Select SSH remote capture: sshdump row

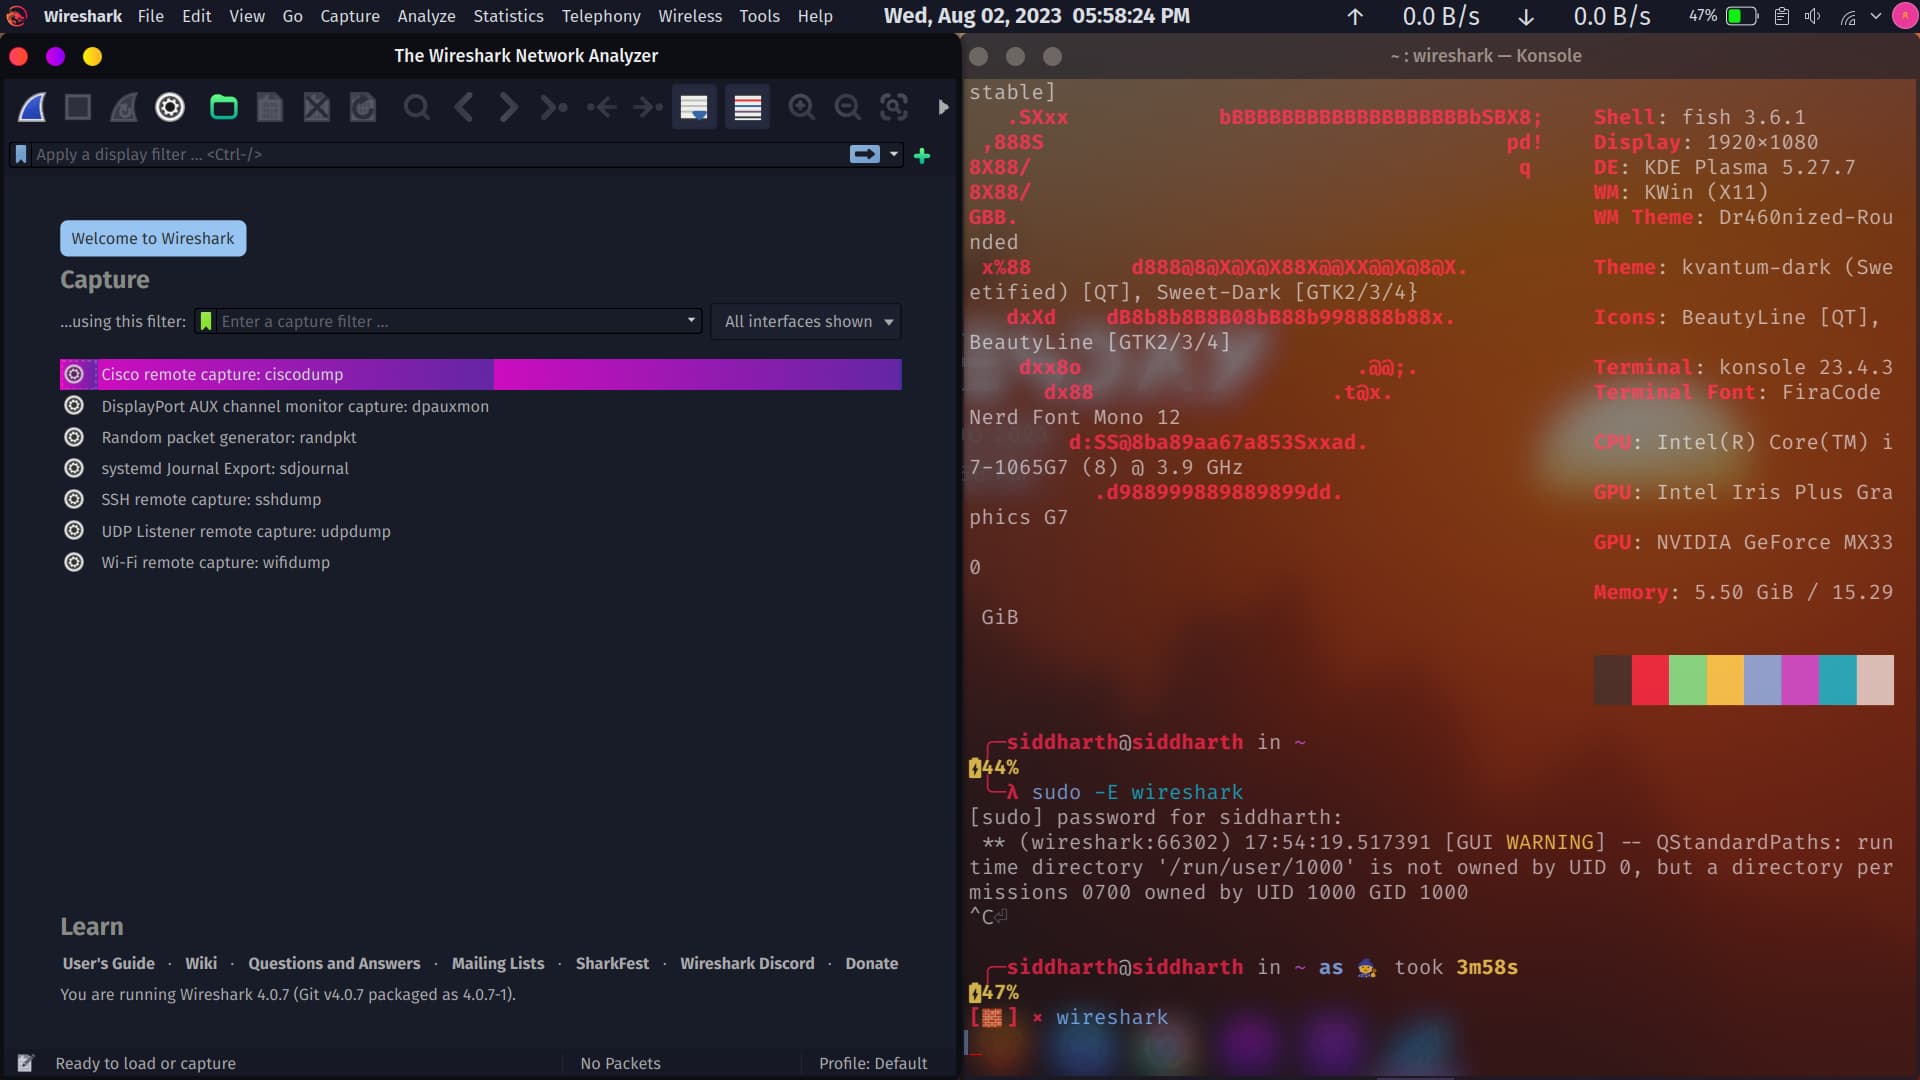(x=480, y=499)
